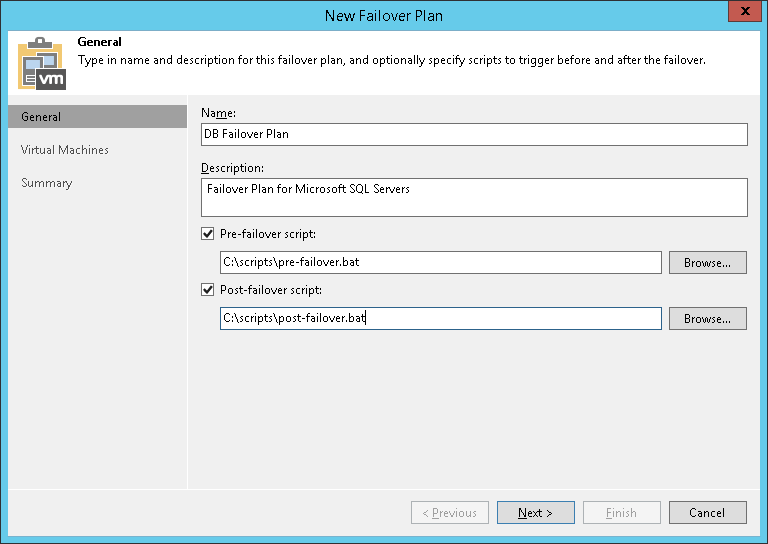Close the New Failover Plan dialog

click(739, 14)
